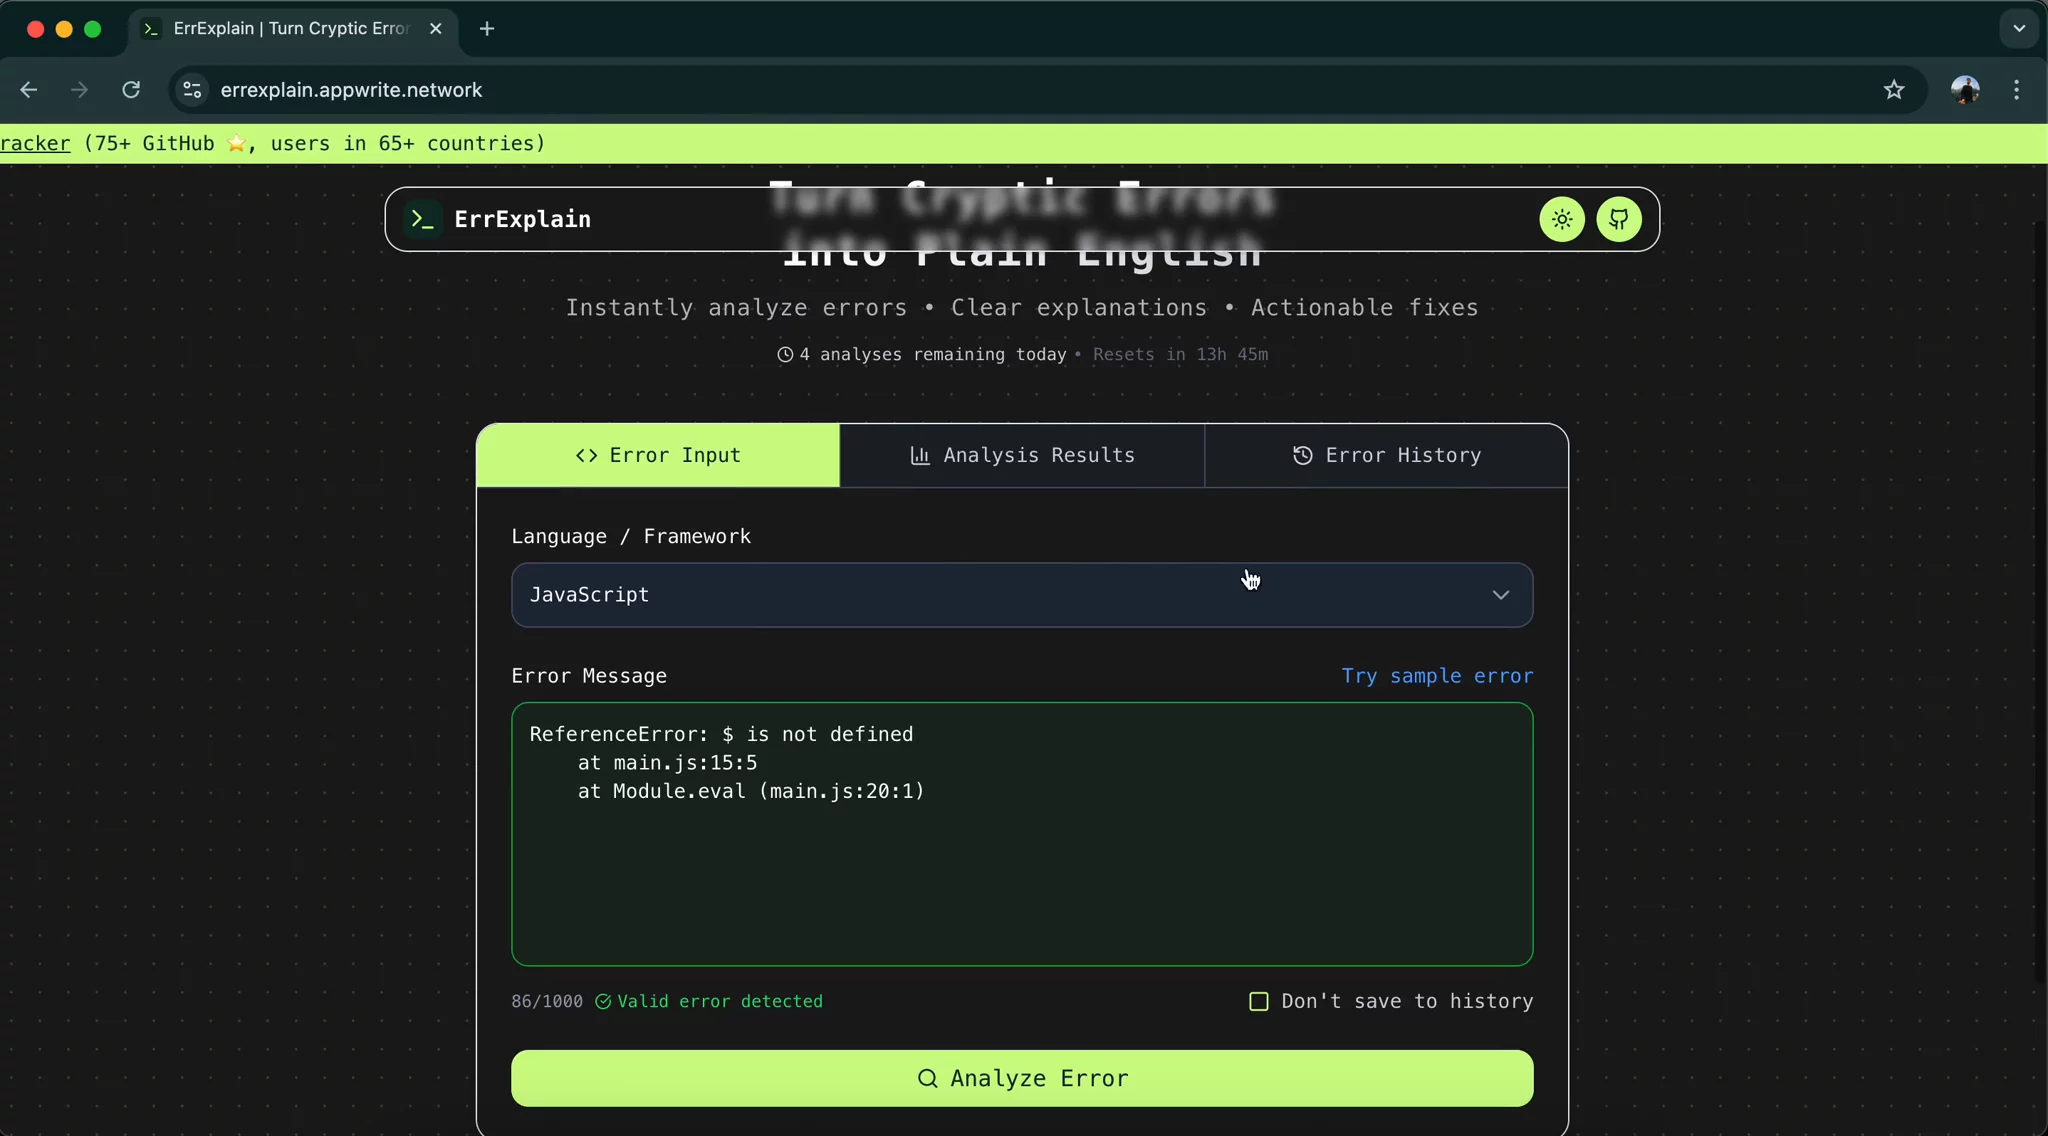The image size is (2048, 1136).
Task: Check the Don't save to history box
Action: coord(1259,1001)
